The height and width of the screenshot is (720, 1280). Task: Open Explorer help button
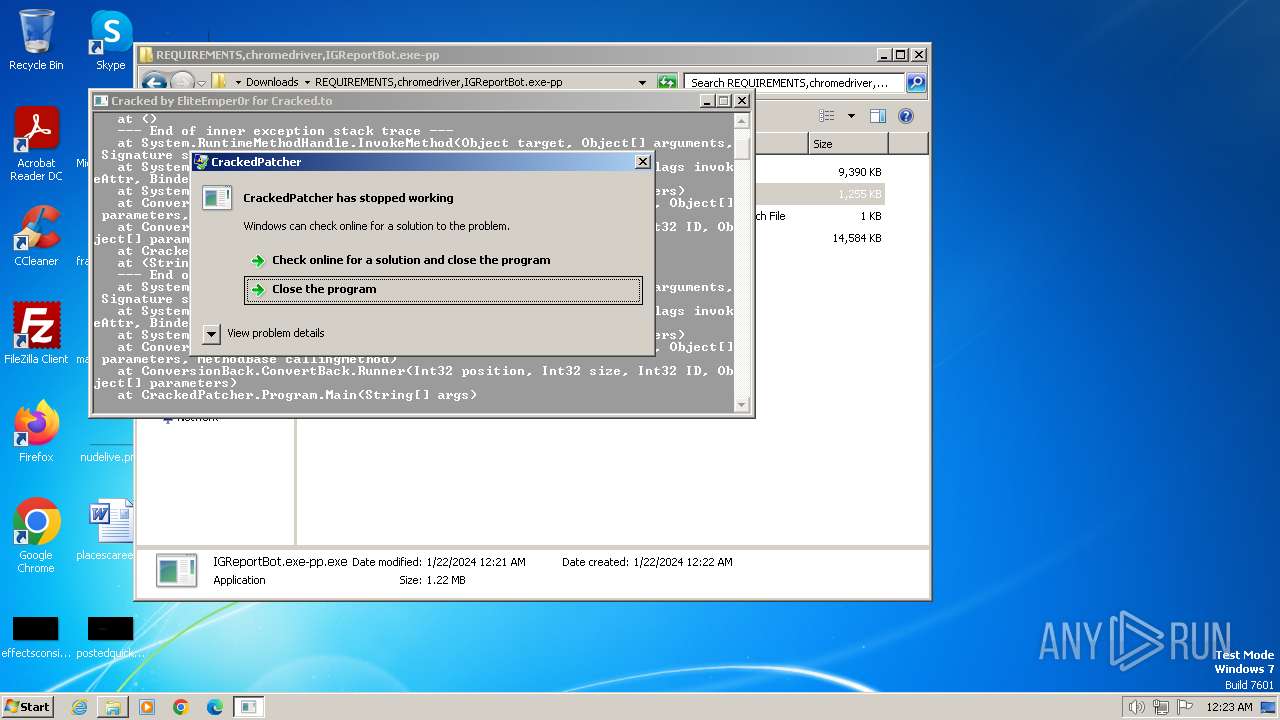pos(906,116)
